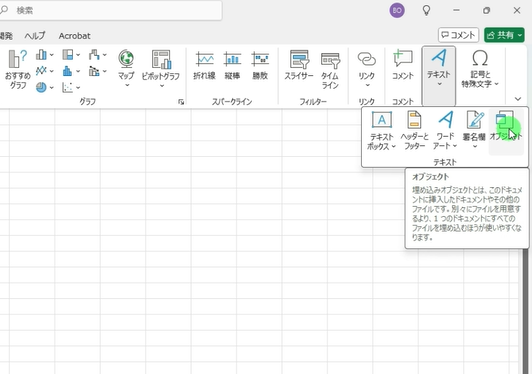The width and height of the screenshot is (532, 374).
Task: Click the PivotChart (ピボットグラフ) icon
Action: [x=161, y=59]
